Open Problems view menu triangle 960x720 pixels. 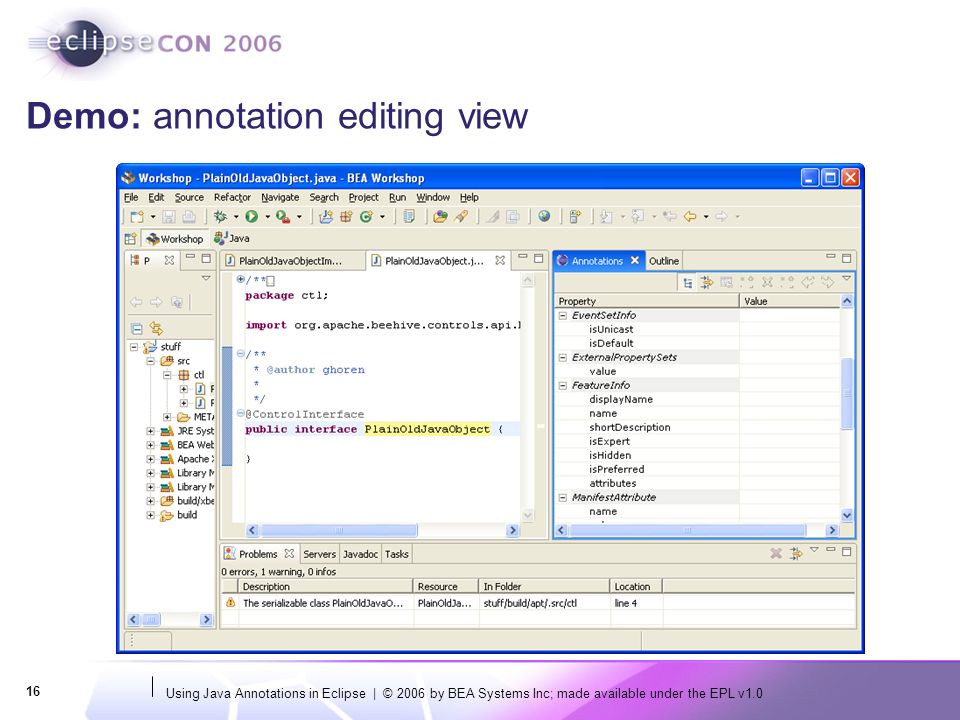click(x=814, y=550)
